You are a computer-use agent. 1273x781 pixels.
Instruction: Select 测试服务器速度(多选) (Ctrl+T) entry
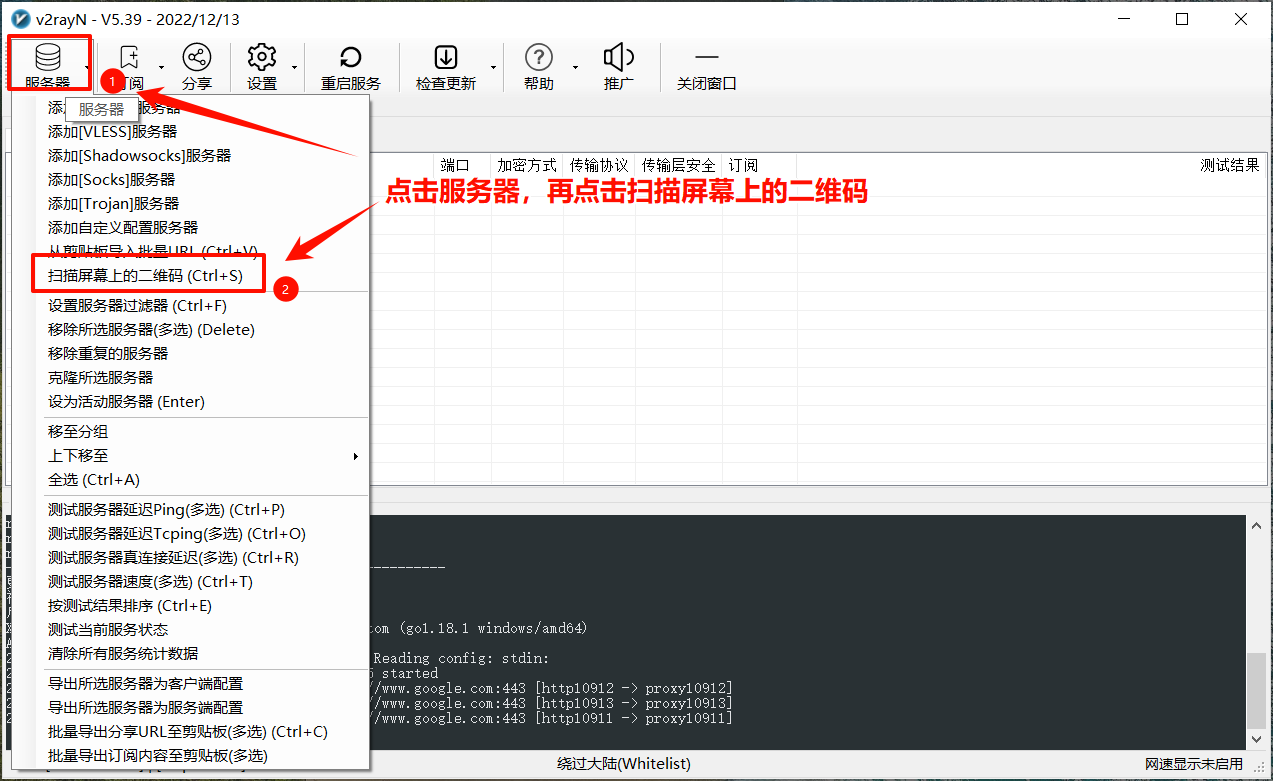pos(150,581)
